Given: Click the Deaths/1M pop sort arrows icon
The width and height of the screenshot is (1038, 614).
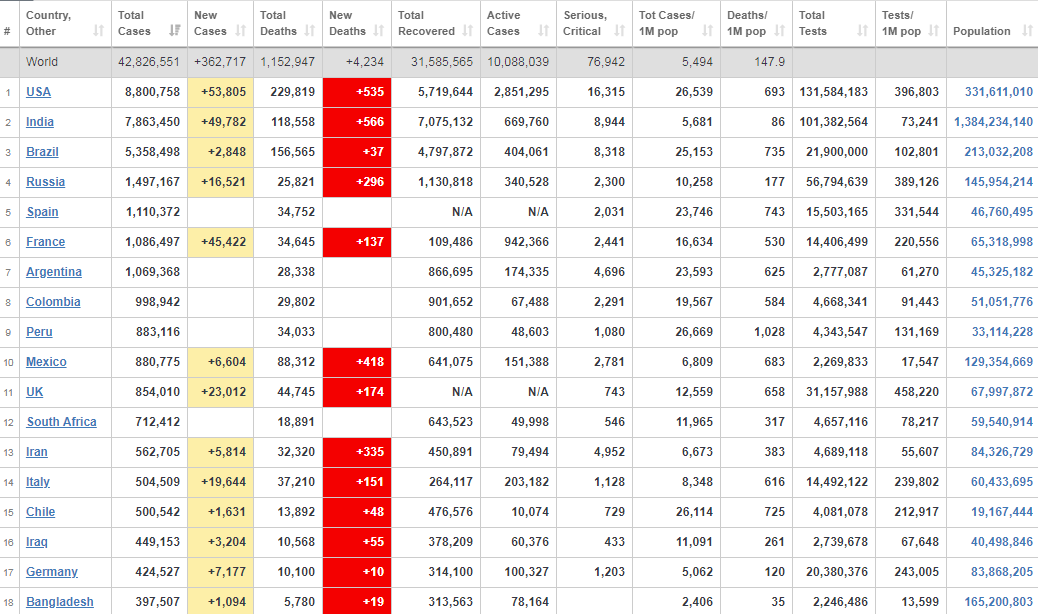Looking at the screenshot, I should coord(780,31).
